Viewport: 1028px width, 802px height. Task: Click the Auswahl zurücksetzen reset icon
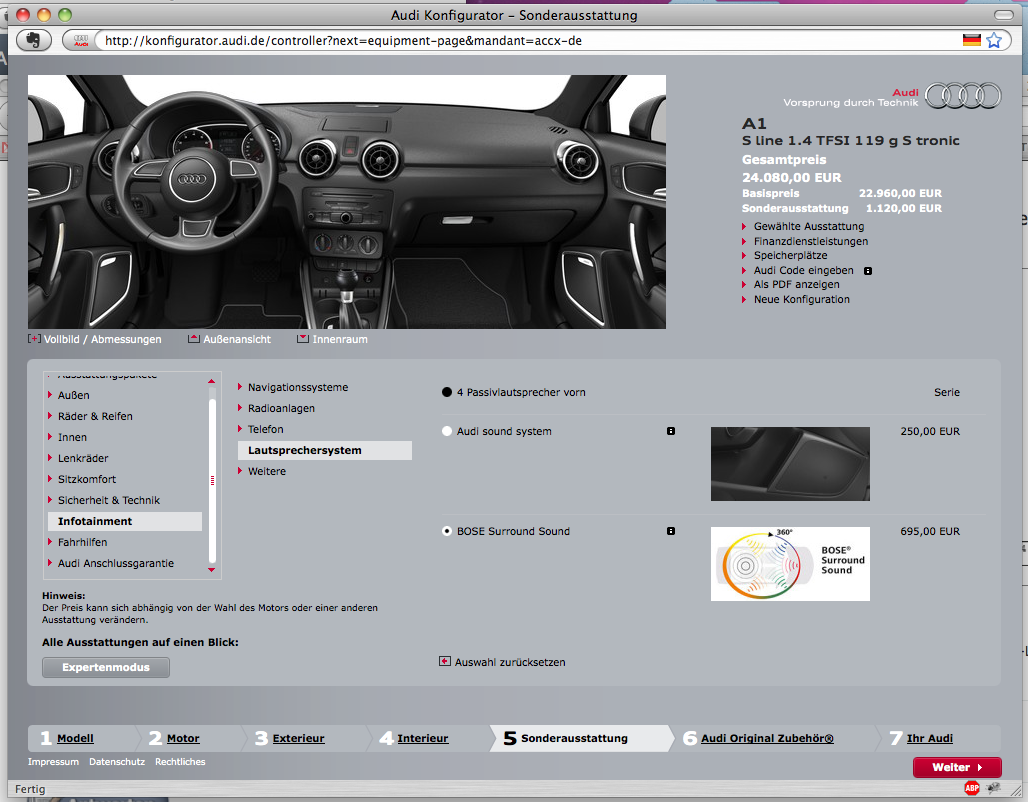tap(445, 662)
